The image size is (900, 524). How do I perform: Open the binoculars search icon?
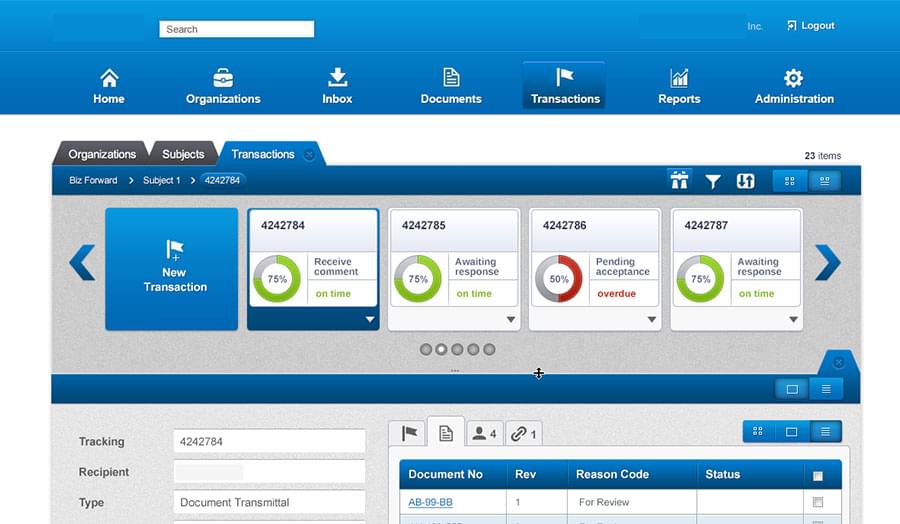point(680,180)
